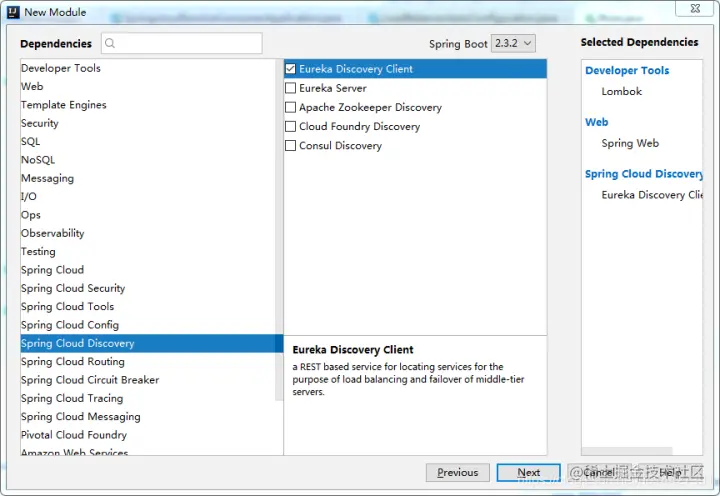
Task: Open the Spring Boot version dropdown
Action: 513,43
